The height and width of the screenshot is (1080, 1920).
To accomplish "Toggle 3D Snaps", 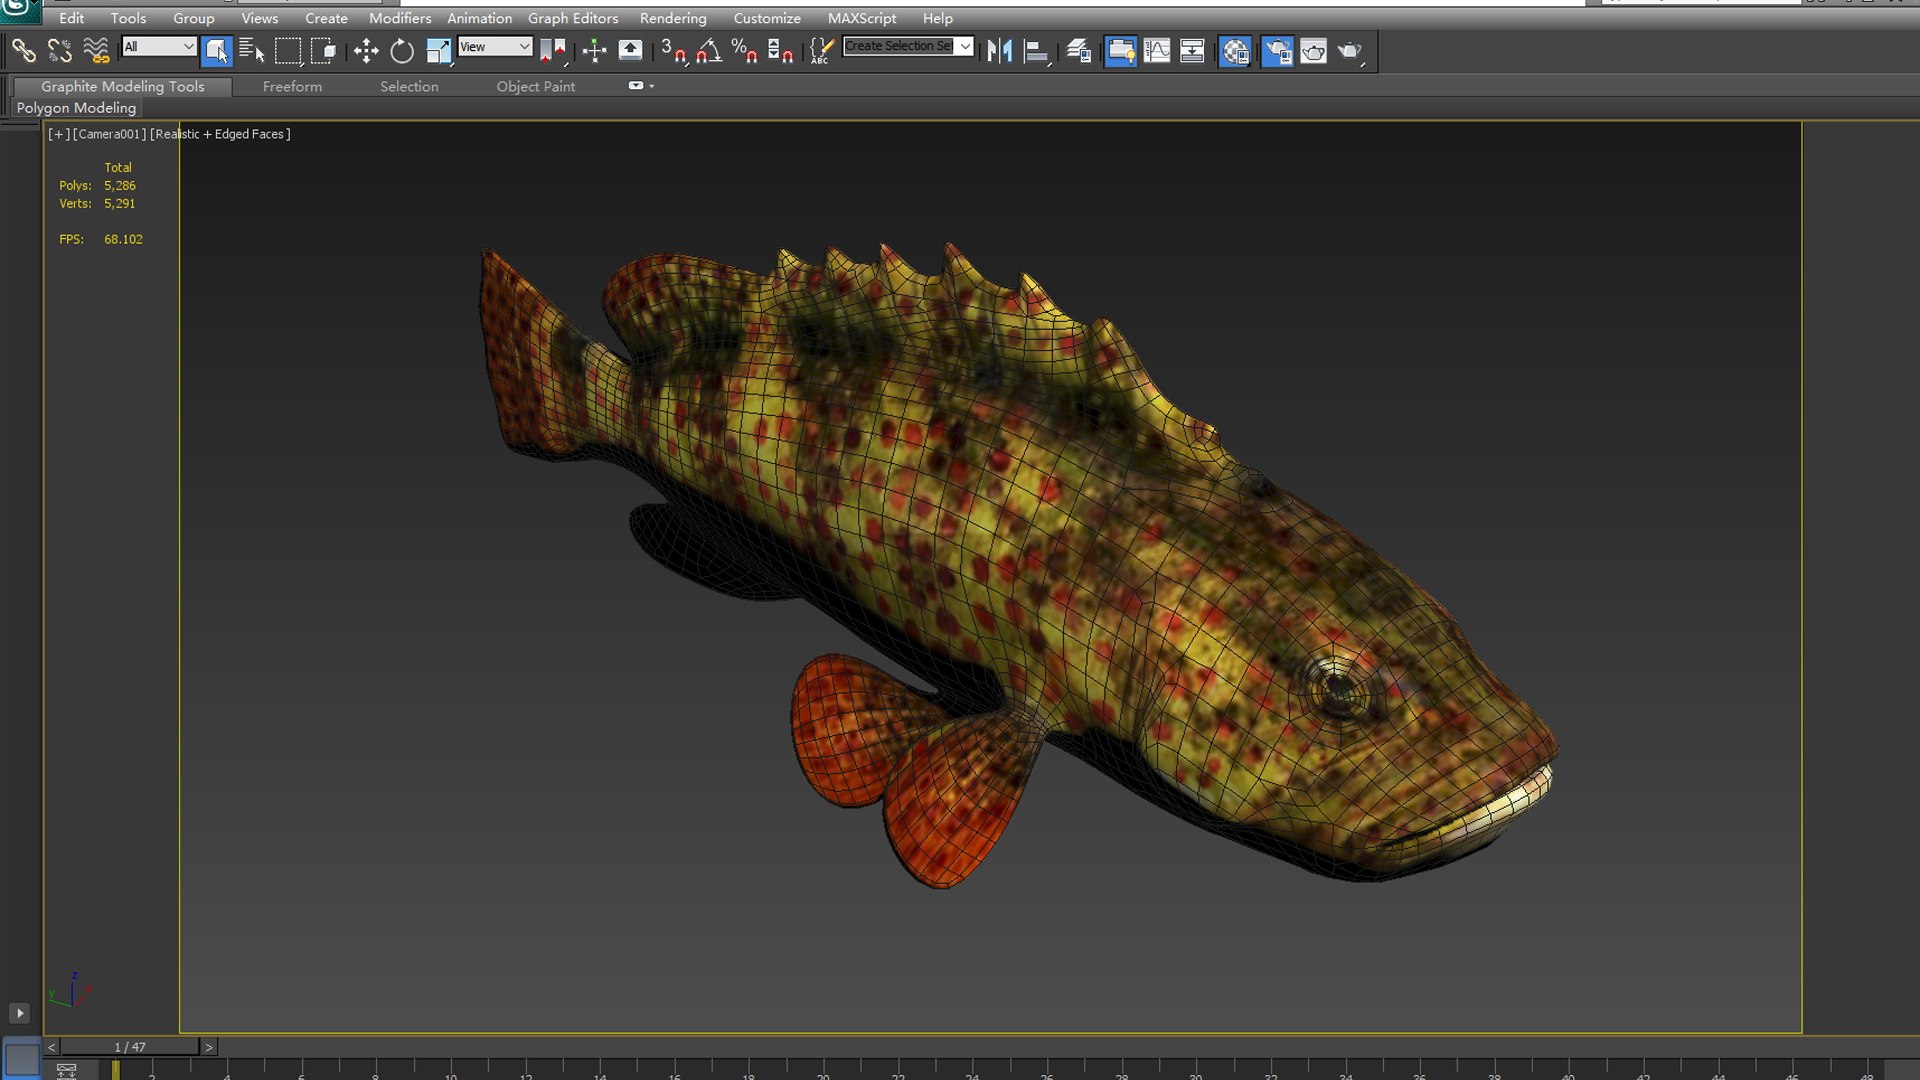I will click(x=673, y=50).
